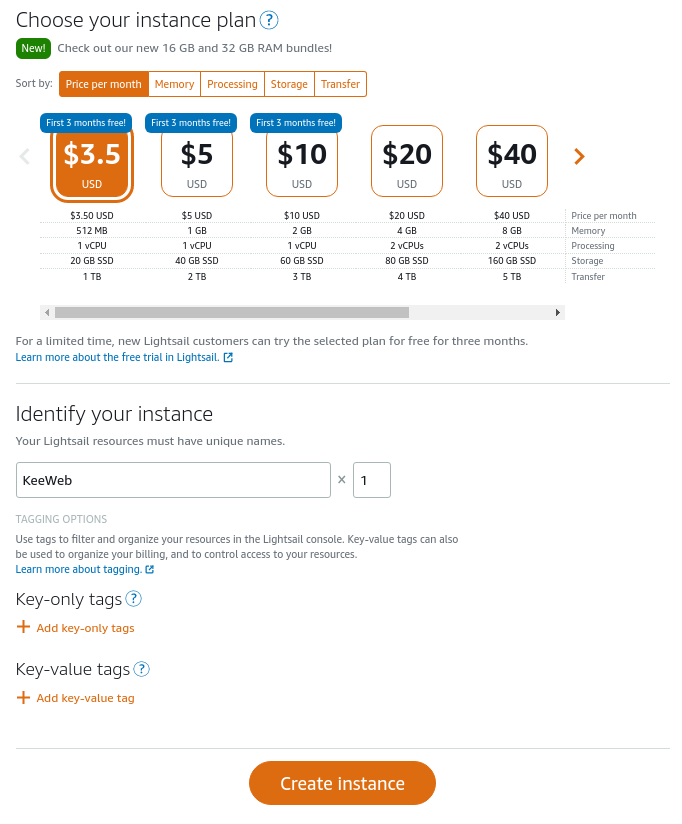Click the plus icon for key-value tag

click(24, 698)
